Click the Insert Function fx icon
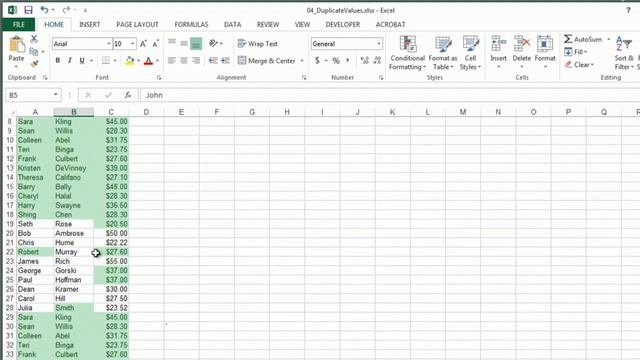 (128, 95)
